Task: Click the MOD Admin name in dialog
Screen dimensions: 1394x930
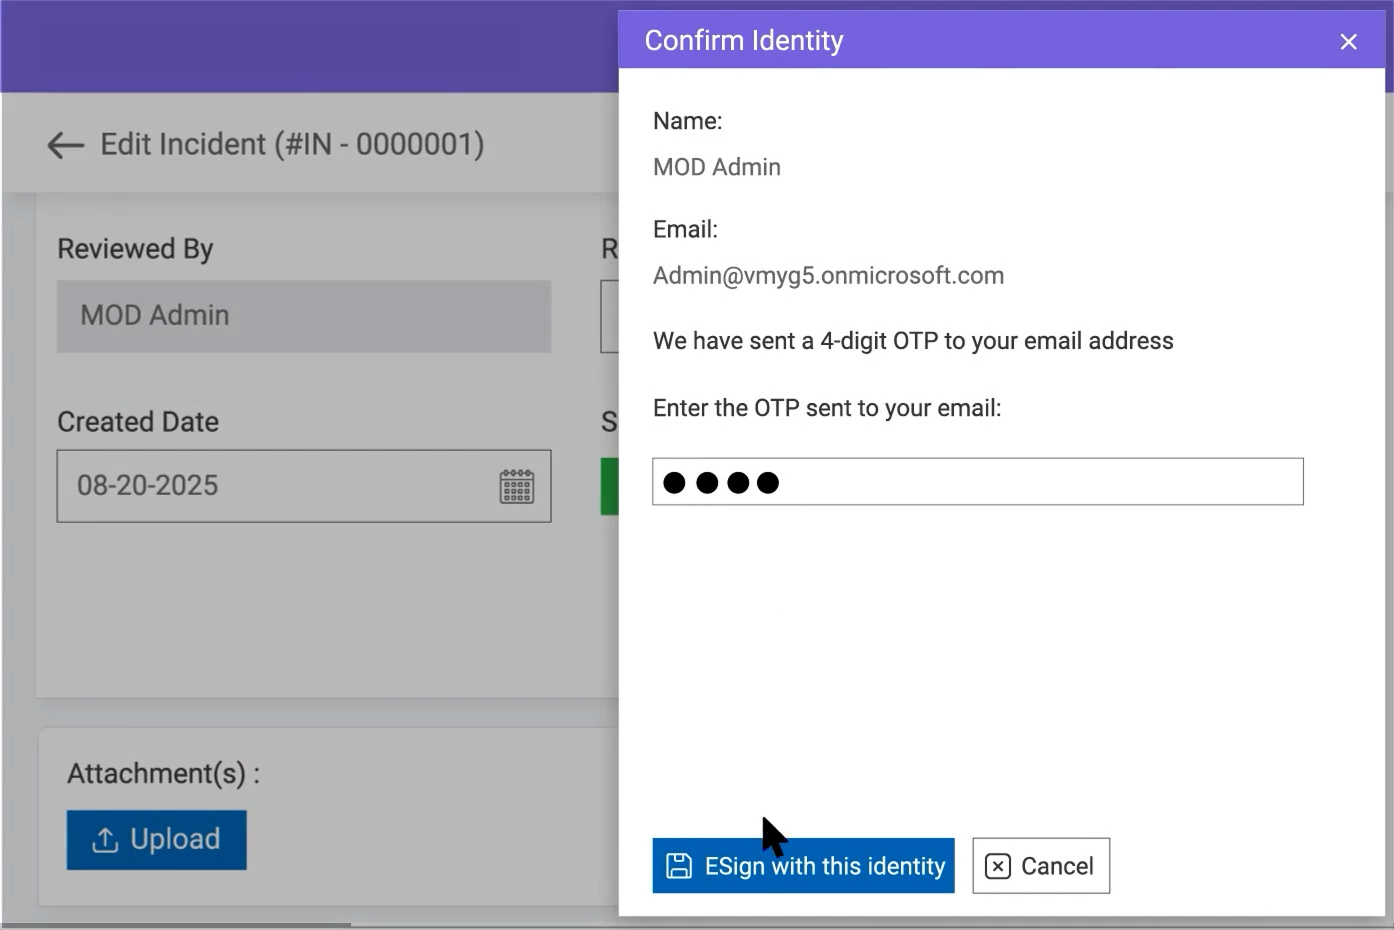Action: click(717, 167)
